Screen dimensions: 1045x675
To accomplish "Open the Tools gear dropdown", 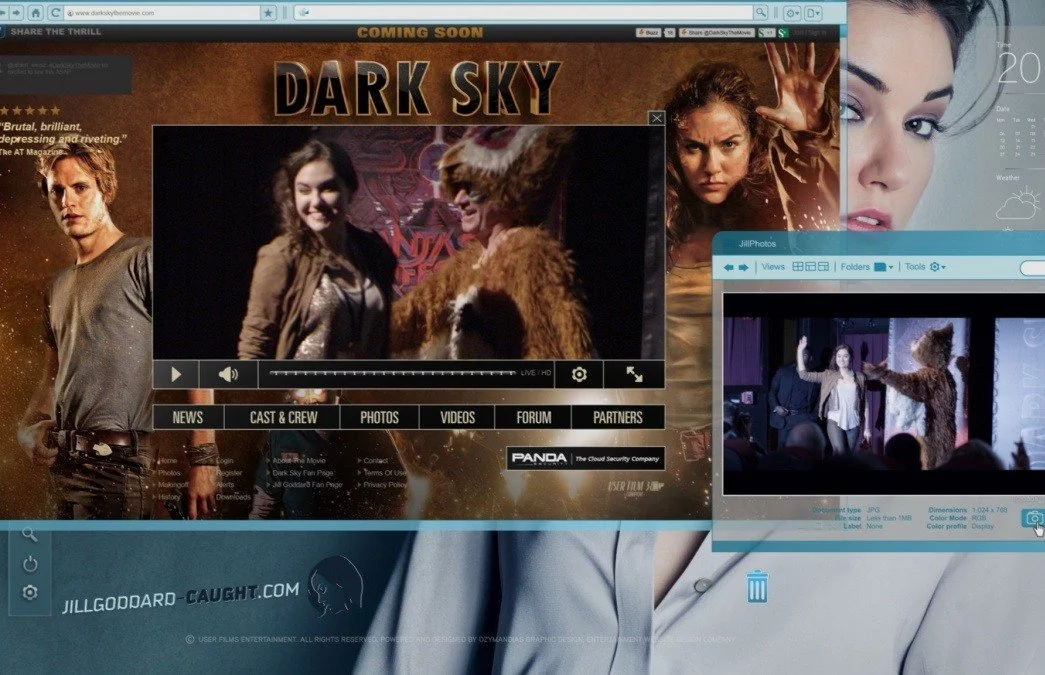I will 936,267.
